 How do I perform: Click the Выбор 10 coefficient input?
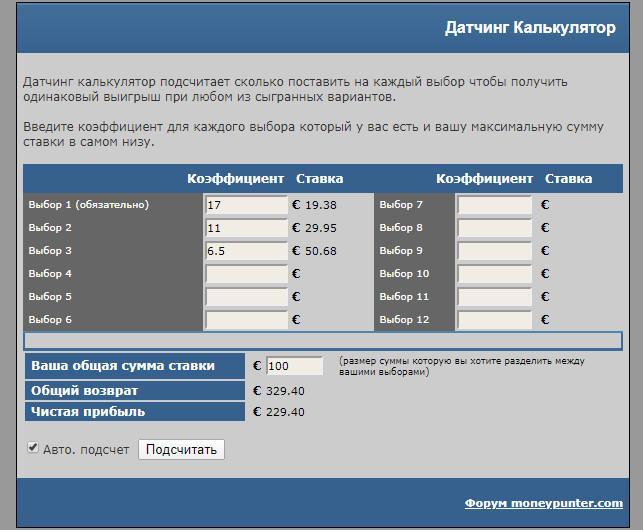coord(494,274)
